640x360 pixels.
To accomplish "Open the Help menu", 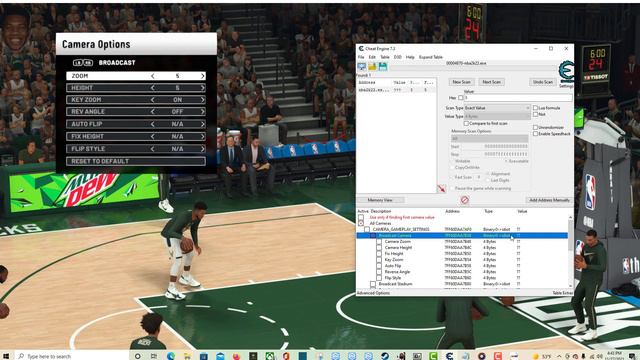I will (x=410, y=57).
